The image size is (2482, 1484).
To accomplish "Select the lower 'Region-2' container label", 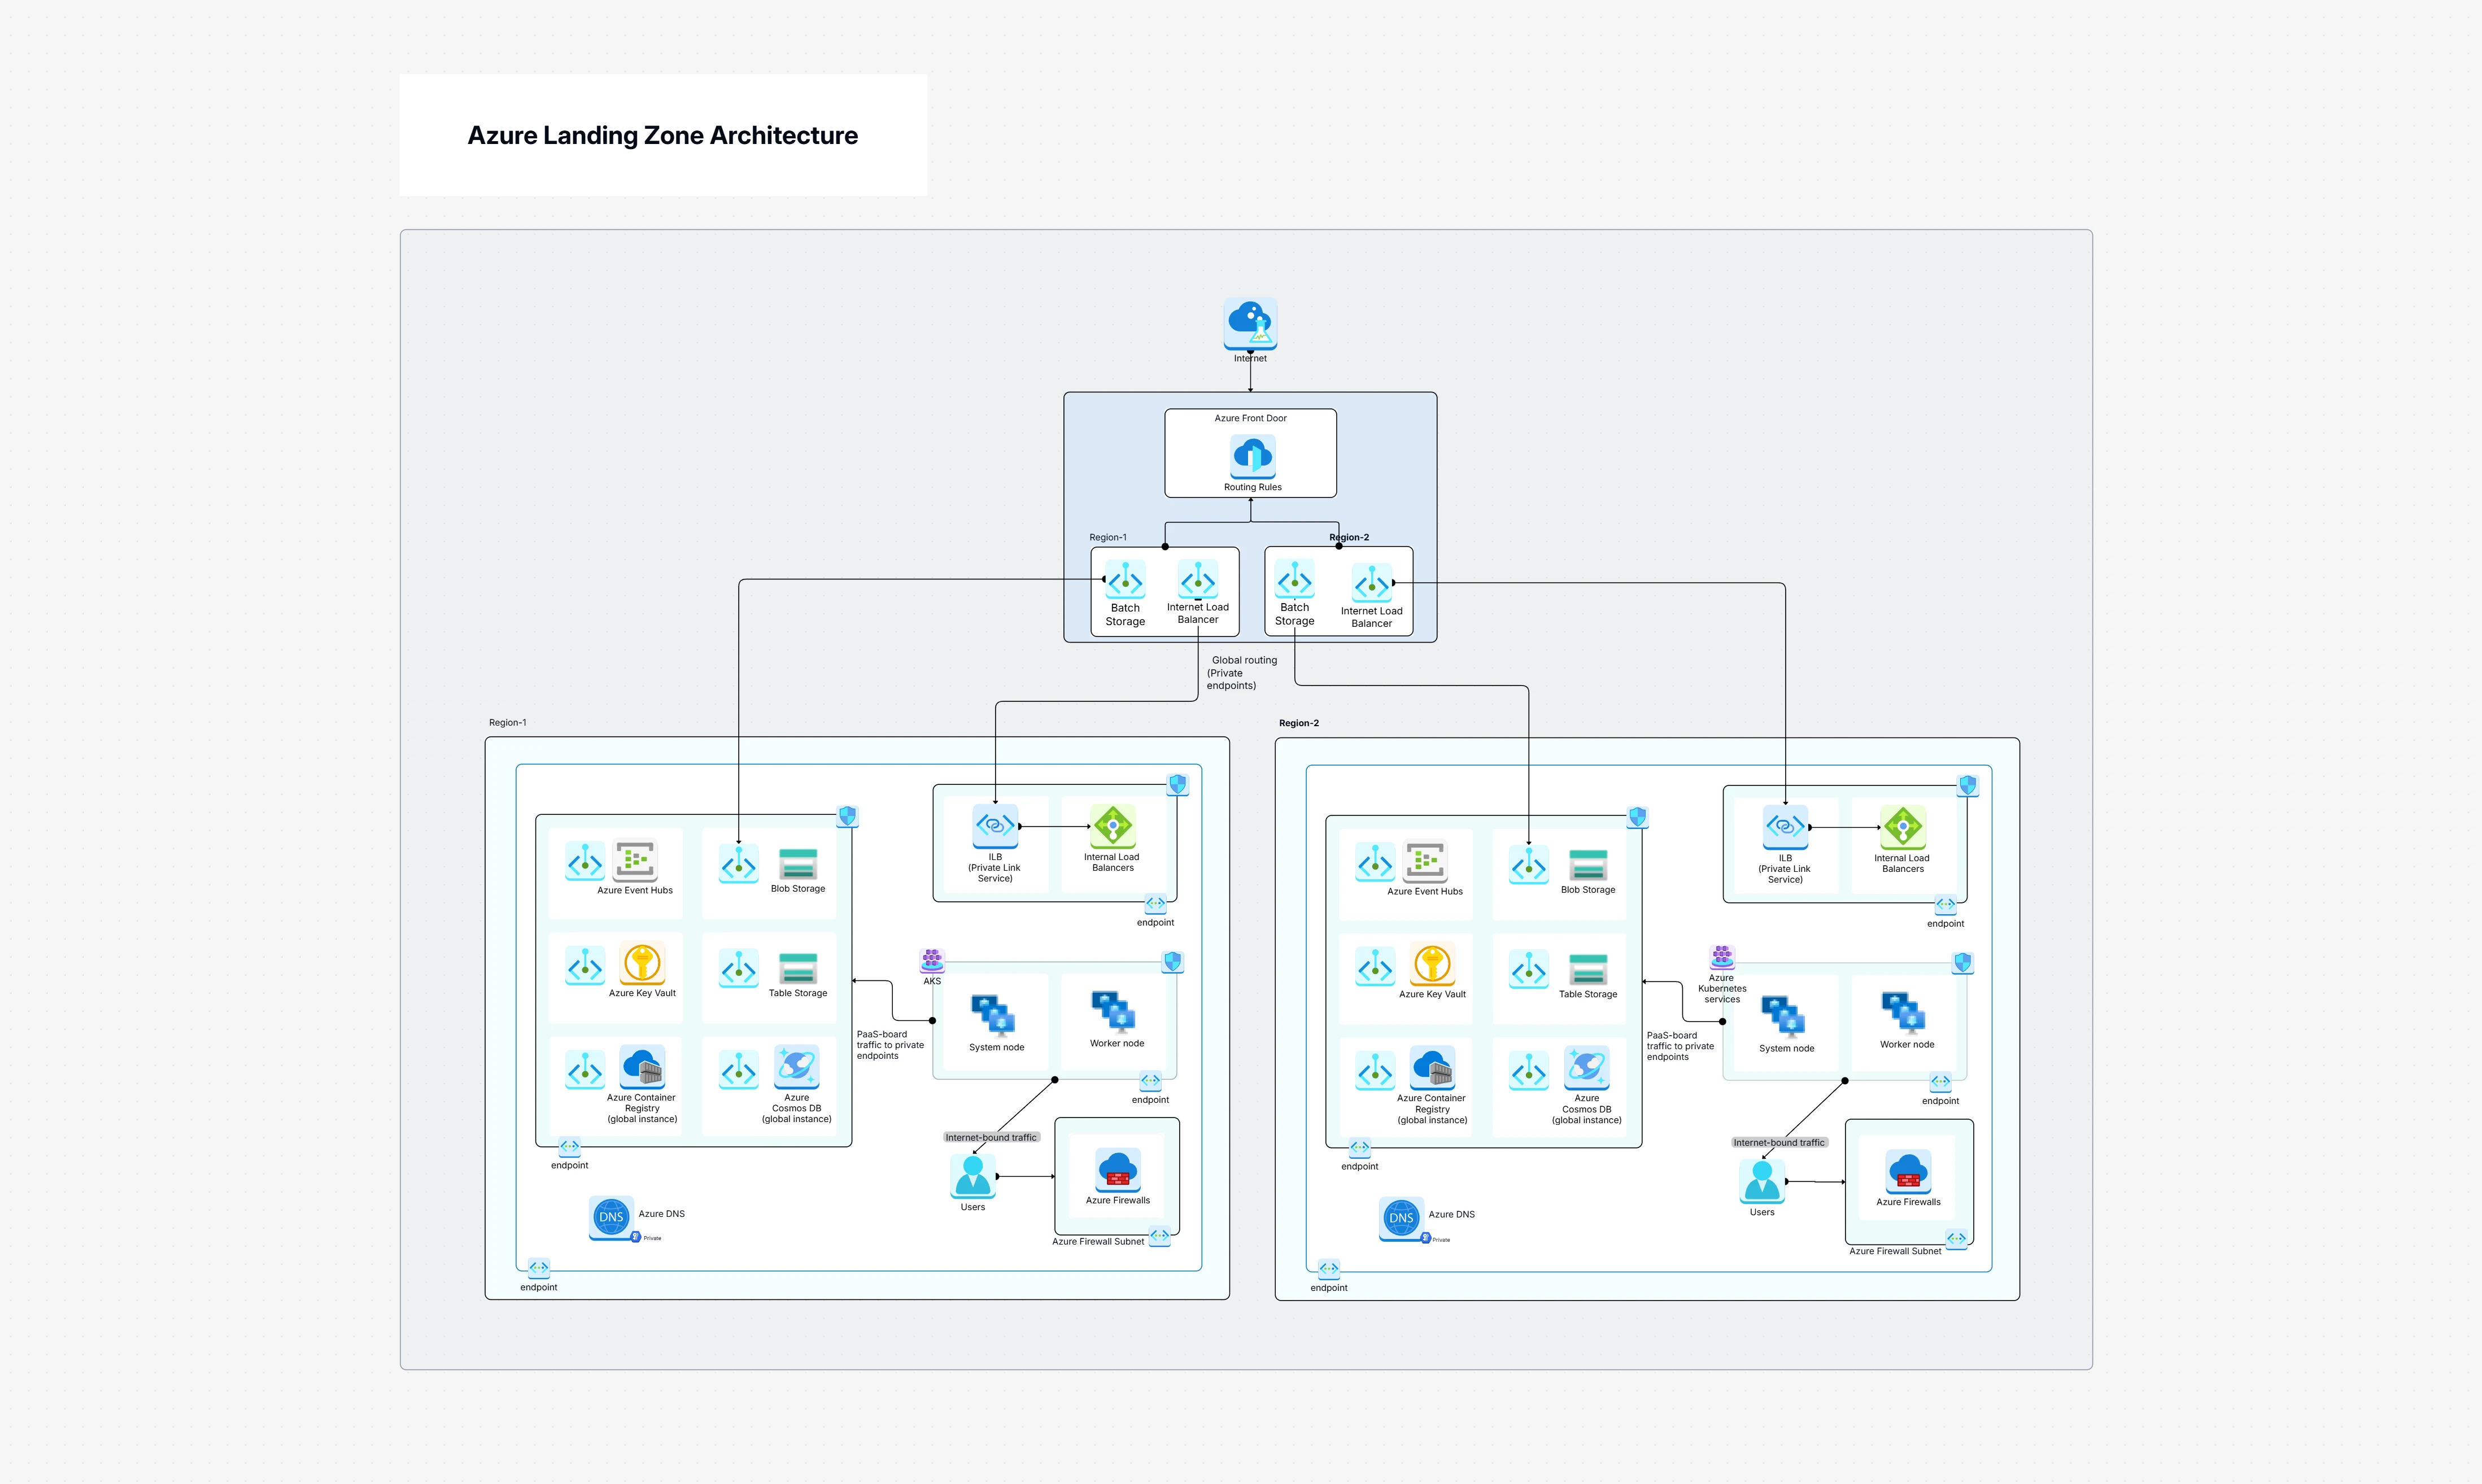I will pos(1298,723).
